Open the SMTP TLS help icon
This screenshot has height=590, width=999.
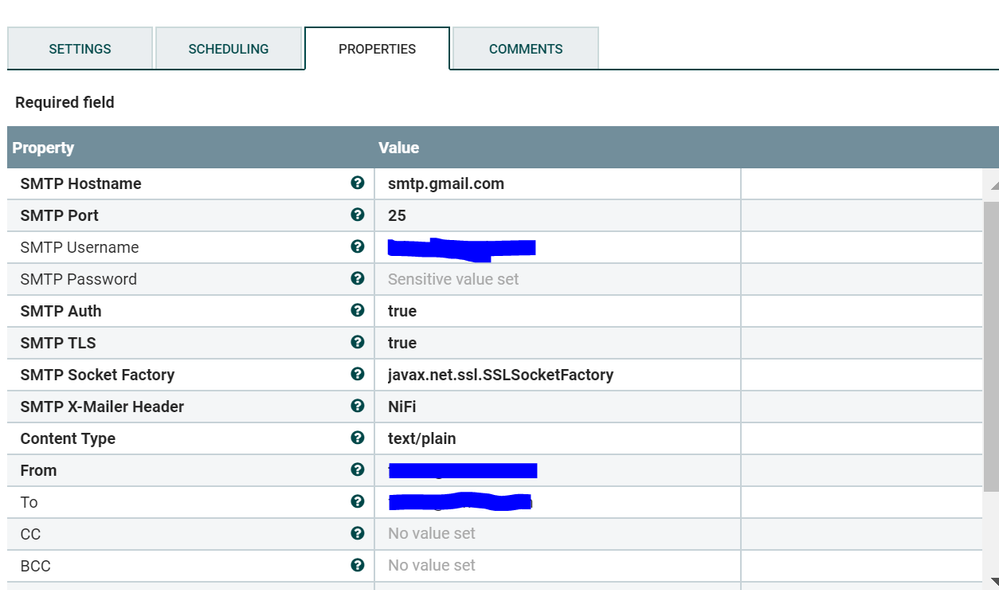[x=357, y=342]
